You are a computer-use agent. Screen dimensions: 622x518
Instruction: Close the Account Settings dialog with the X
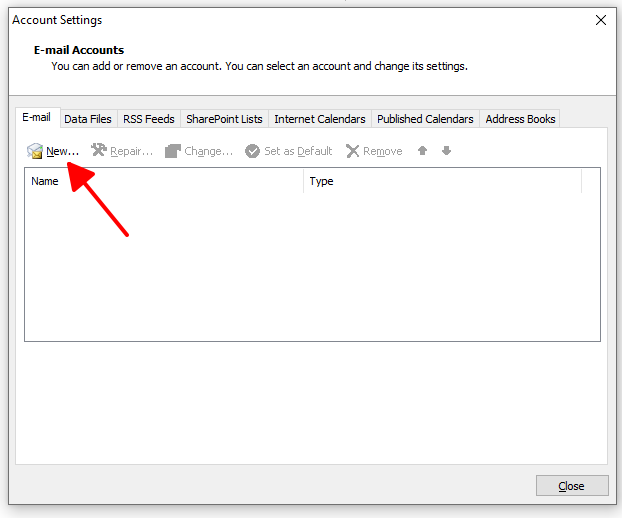[601, 20]
